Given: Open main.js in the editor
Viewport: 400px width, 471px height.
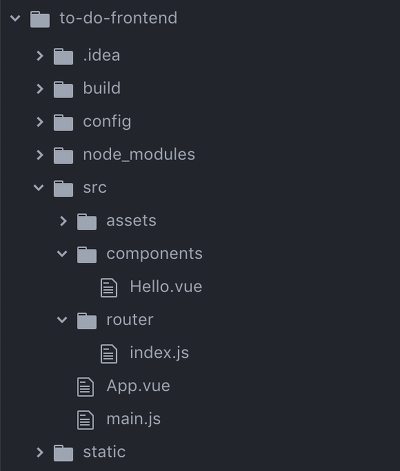Looking at the screenshot, I should pos(133,419).
